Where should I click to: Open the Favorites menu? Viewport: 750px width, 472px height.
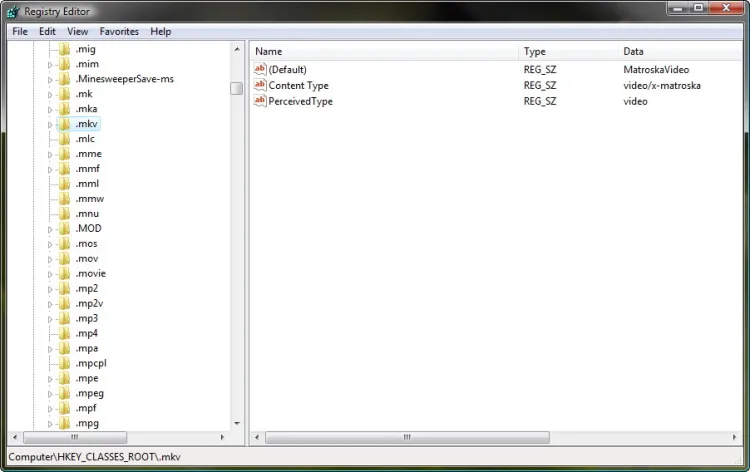click(x=119, y=31)
